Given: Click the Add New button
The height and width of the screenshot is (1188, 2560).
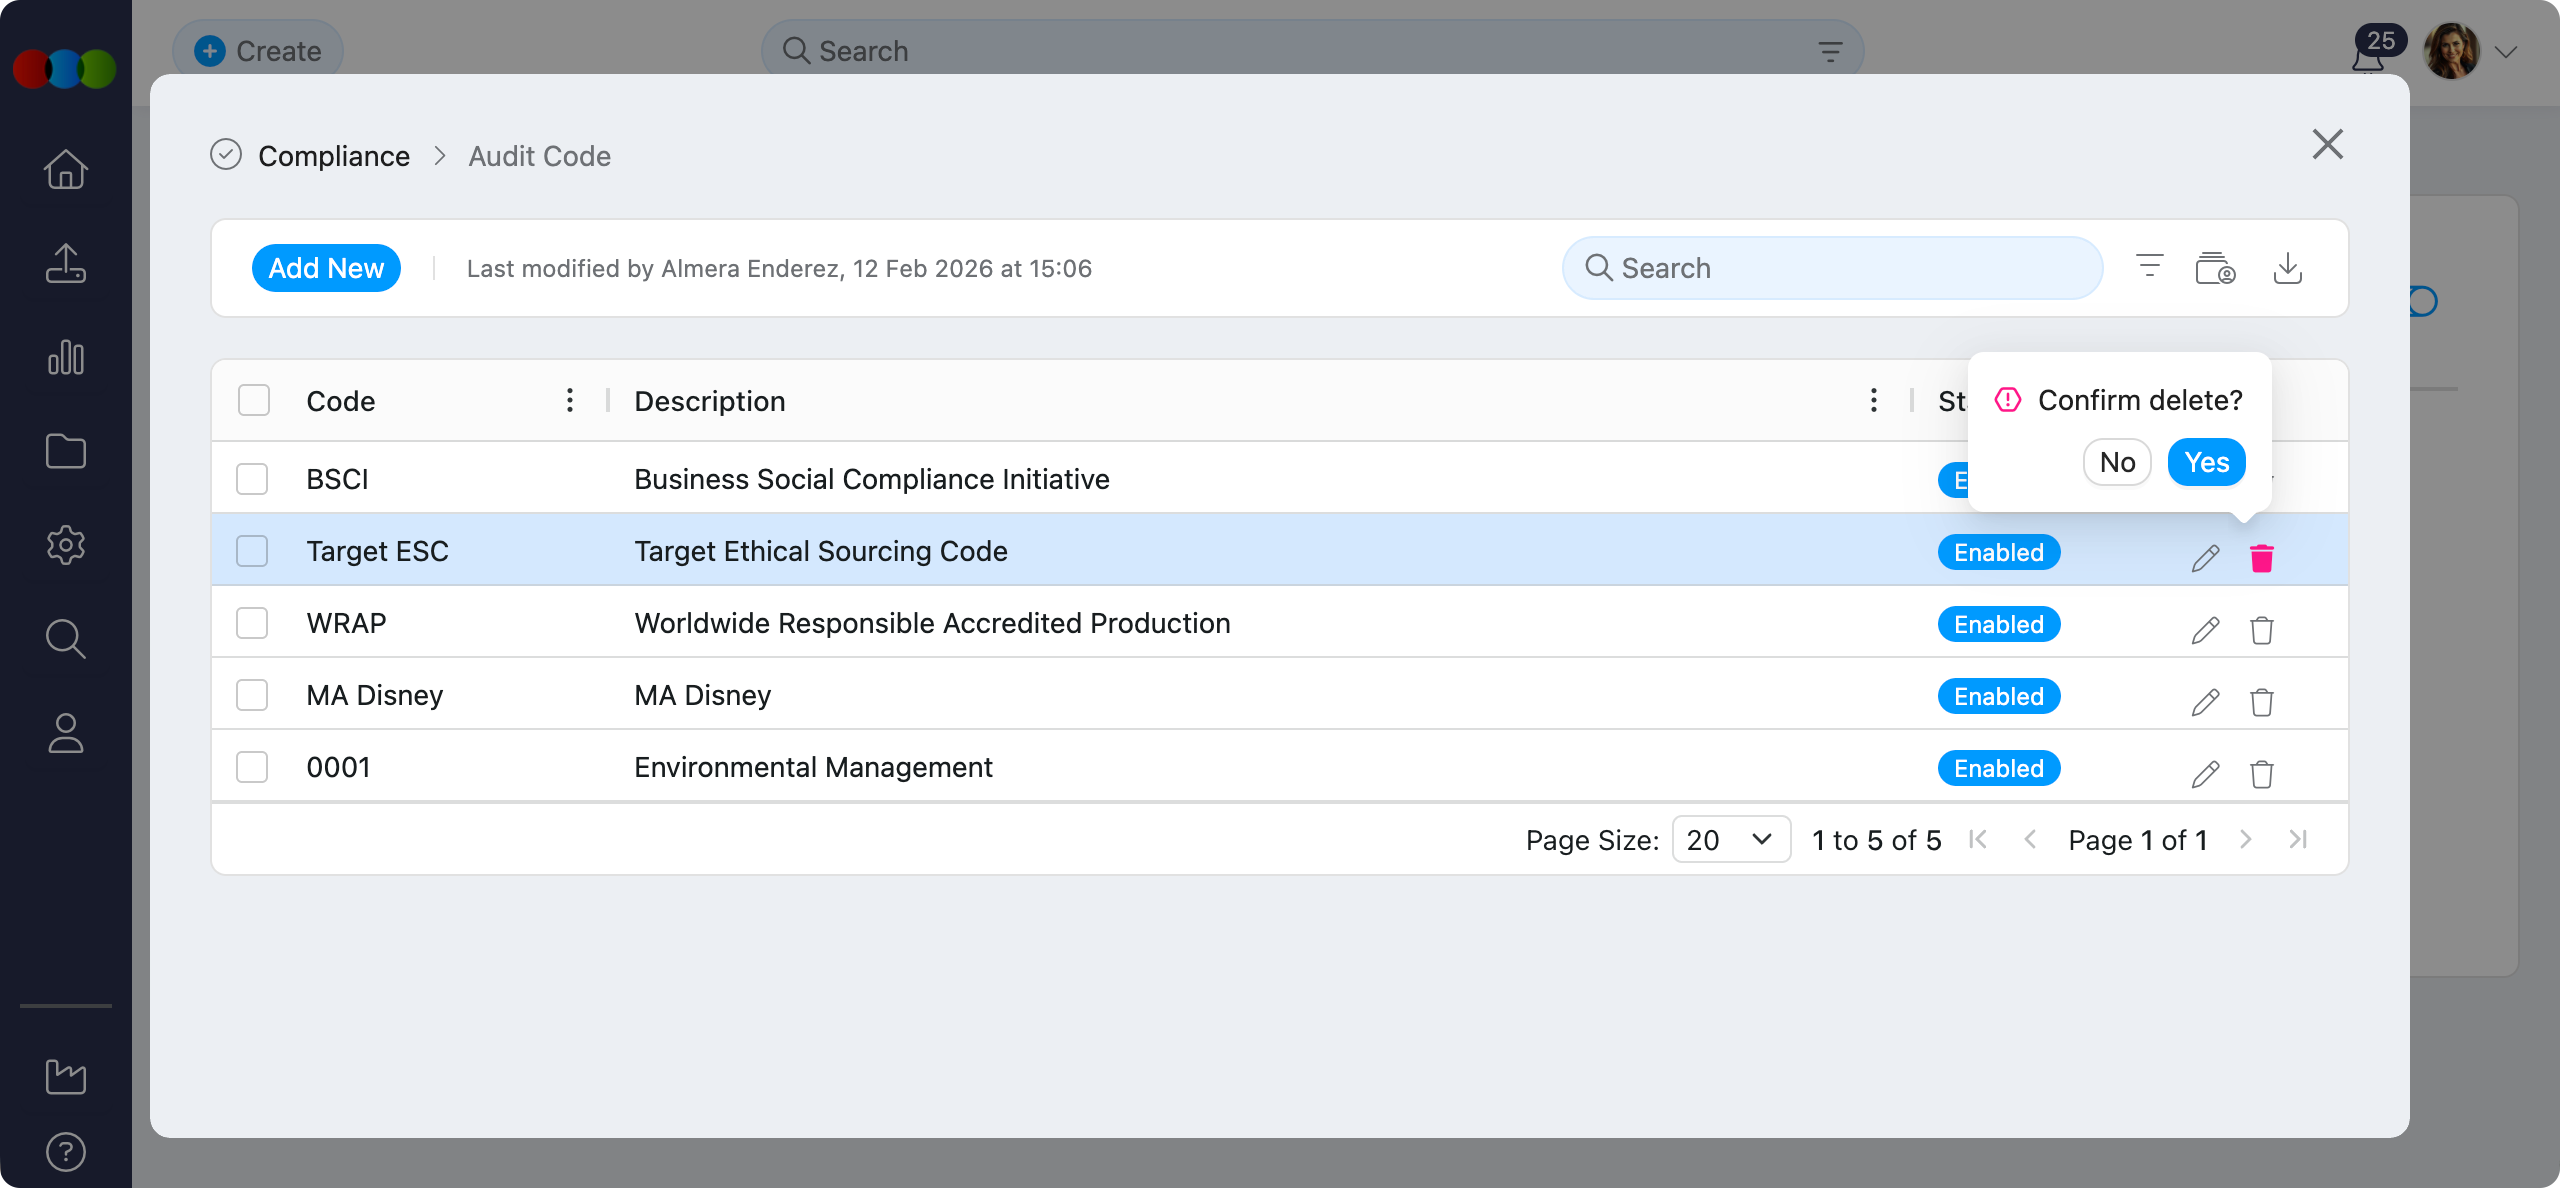Looking at the screenshot, I should pyautogui.click(x=326, y=267).
